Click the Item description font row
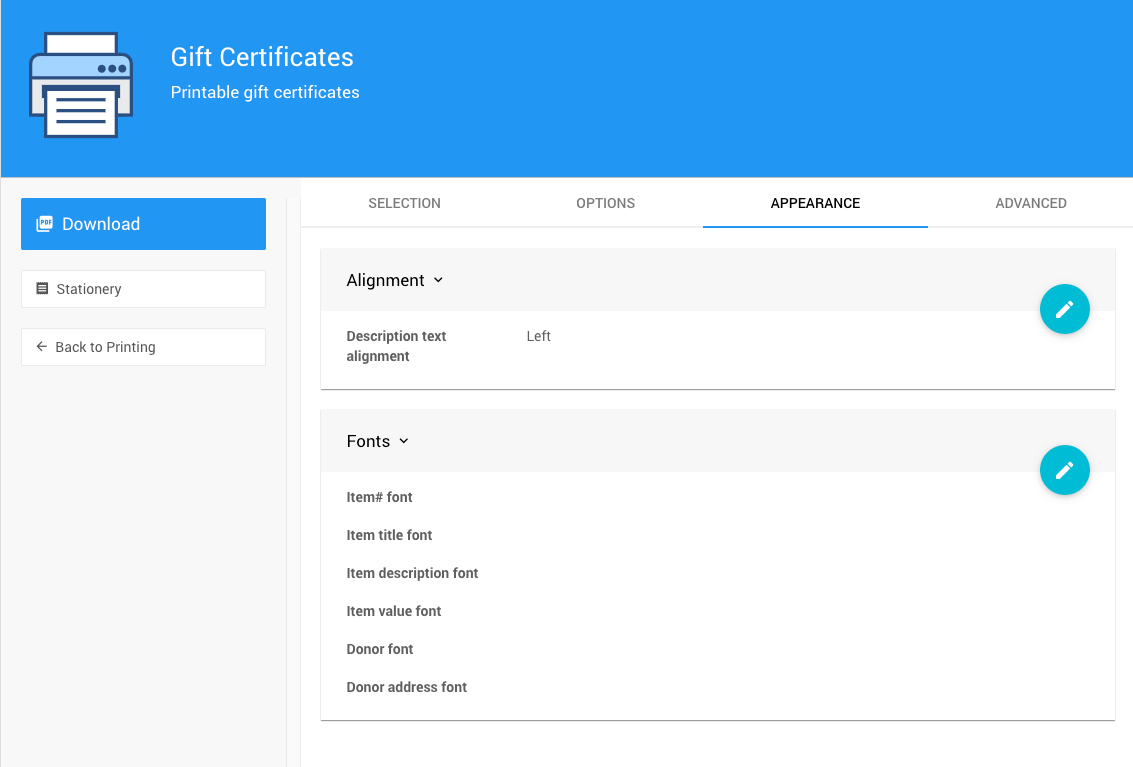The image size is (1133, 767). [412, 573]
